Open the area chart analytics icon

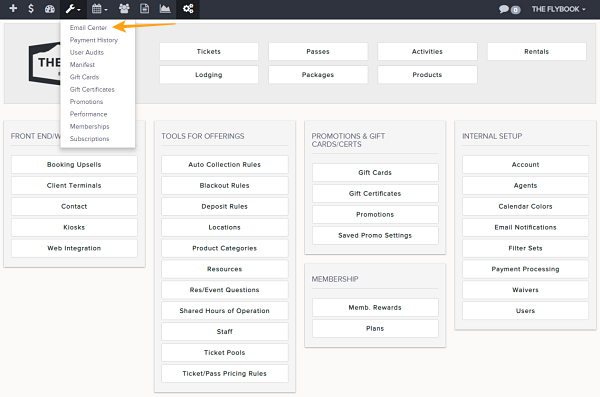[165, 8]
